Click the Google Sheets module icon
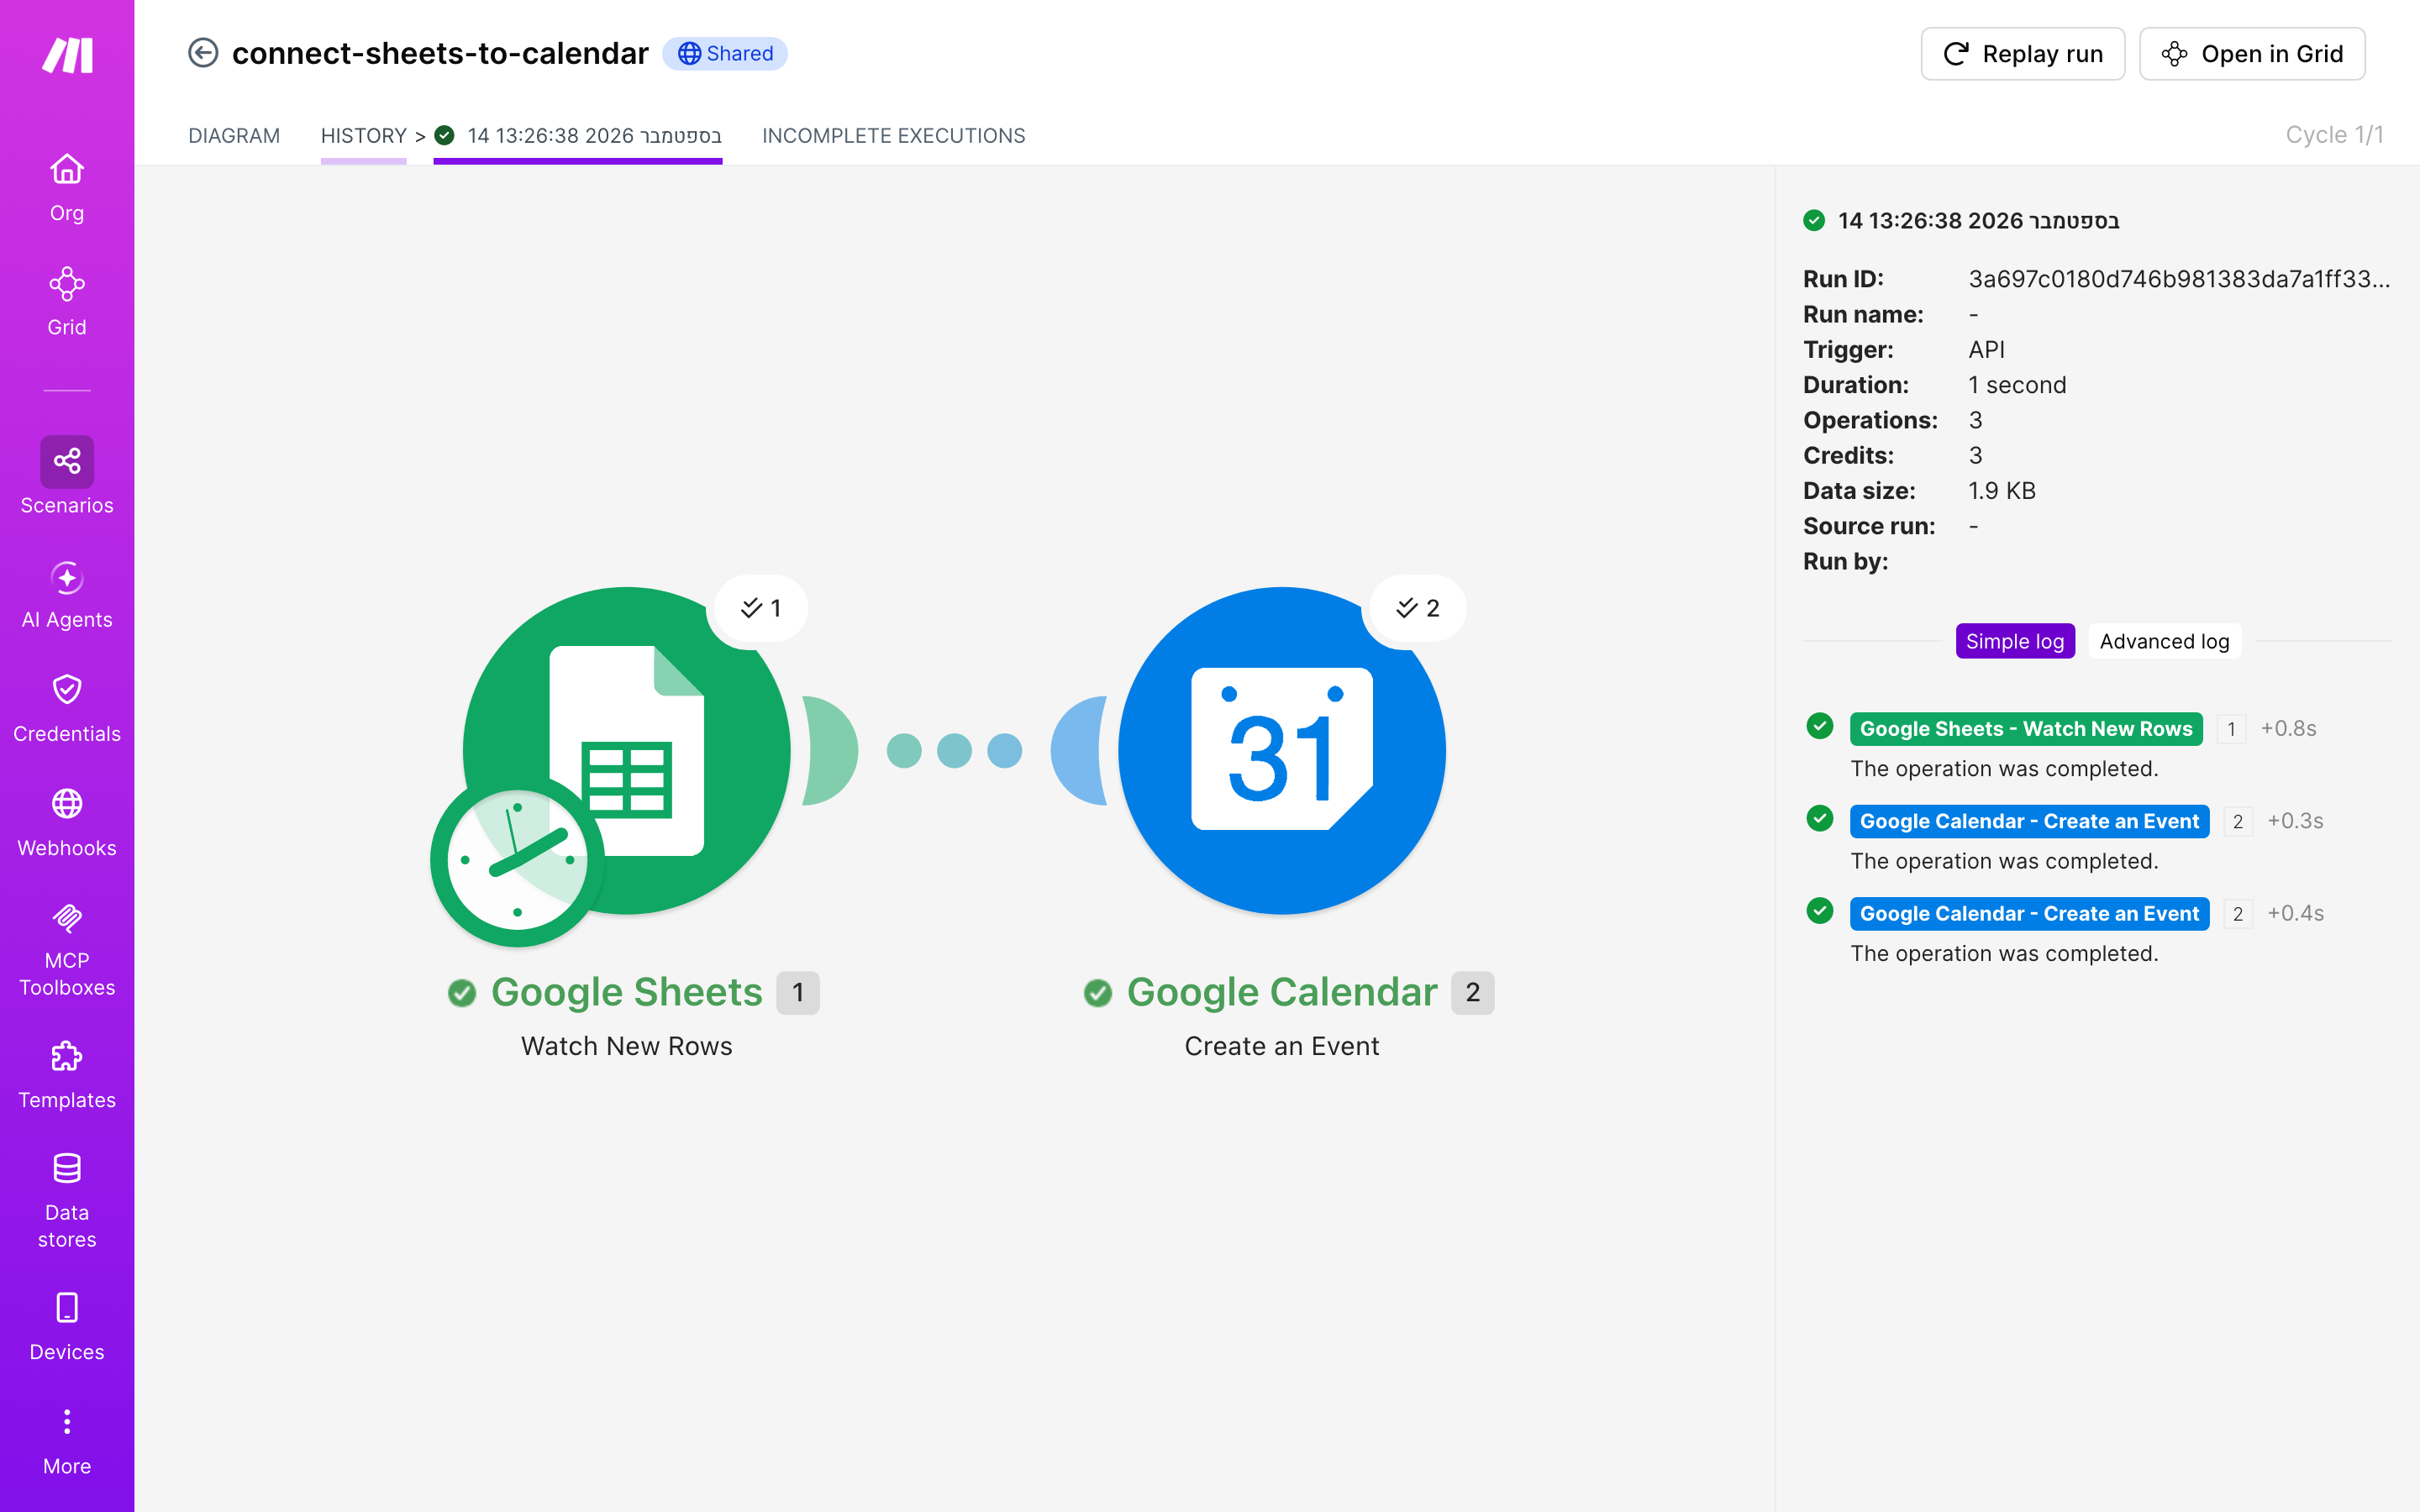Viewport: 2420px width, 1512px height. click(x=627, y=750)
